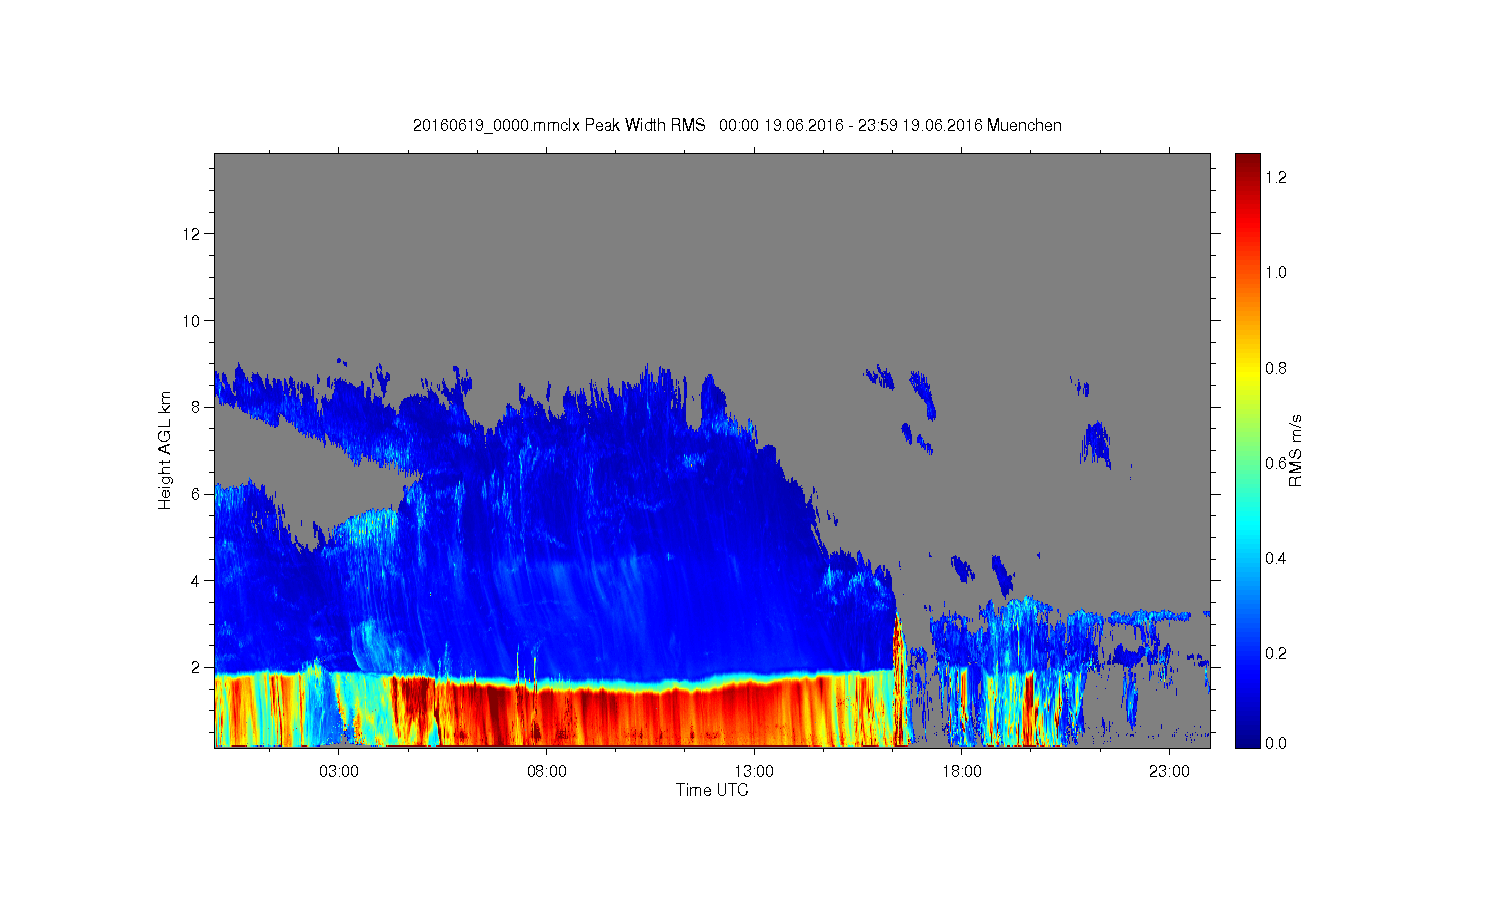Click the colorbar value 1.0
This screenshot has height=900, width=1500.
tap(1276, 273)
